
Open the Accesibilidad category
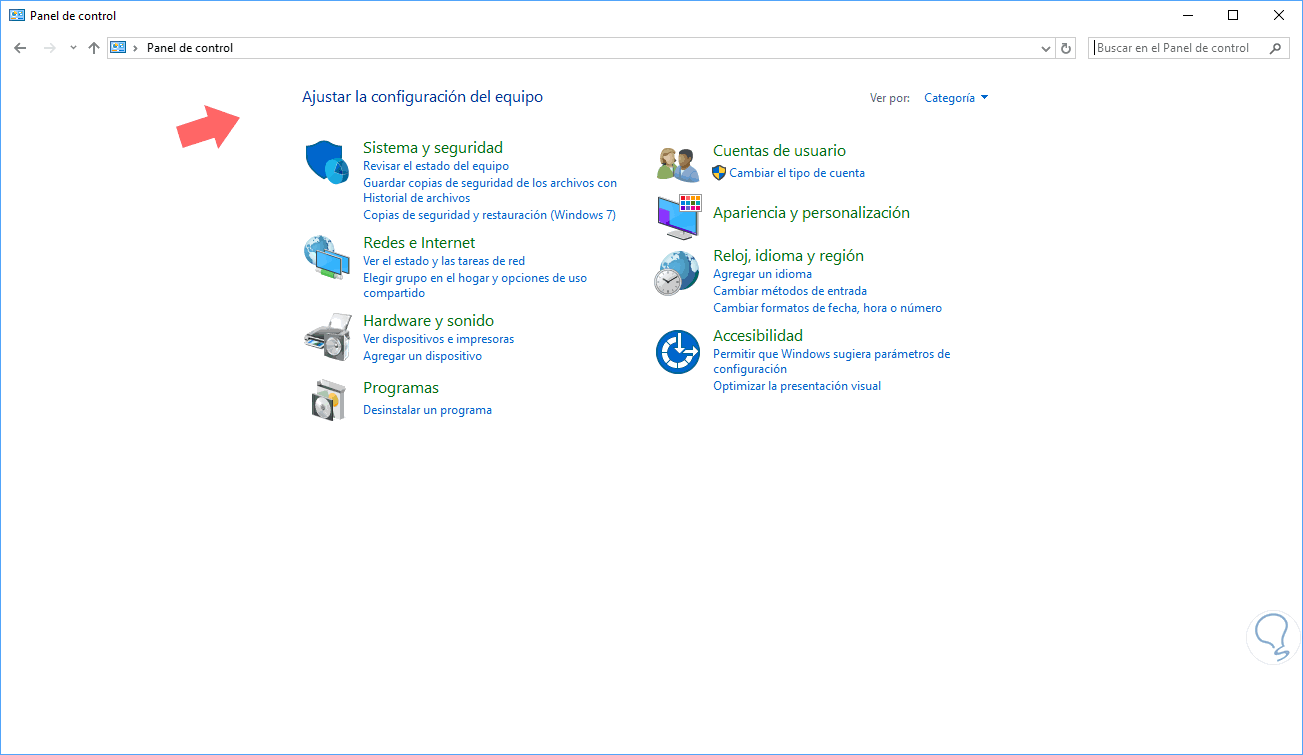click(758, 336)
